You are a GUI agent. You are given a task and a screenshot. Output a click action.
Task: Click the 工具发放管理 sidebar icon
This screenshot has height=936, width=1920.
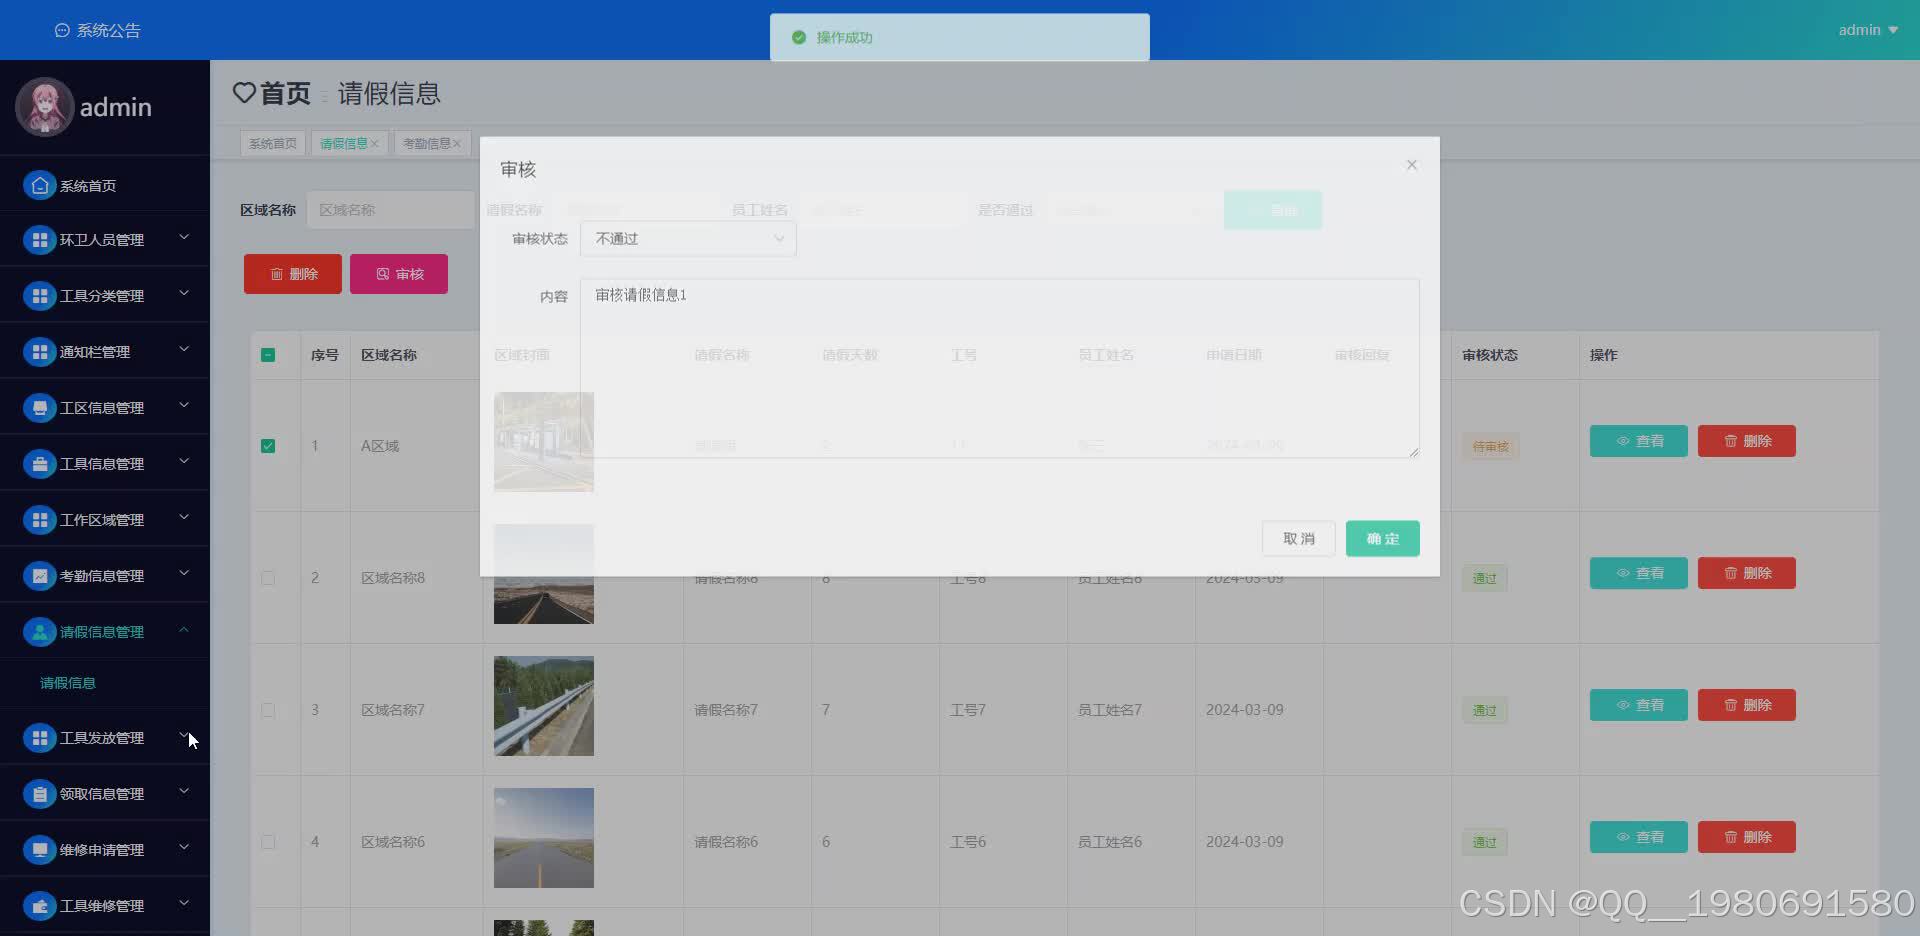(x=40, y=738)
